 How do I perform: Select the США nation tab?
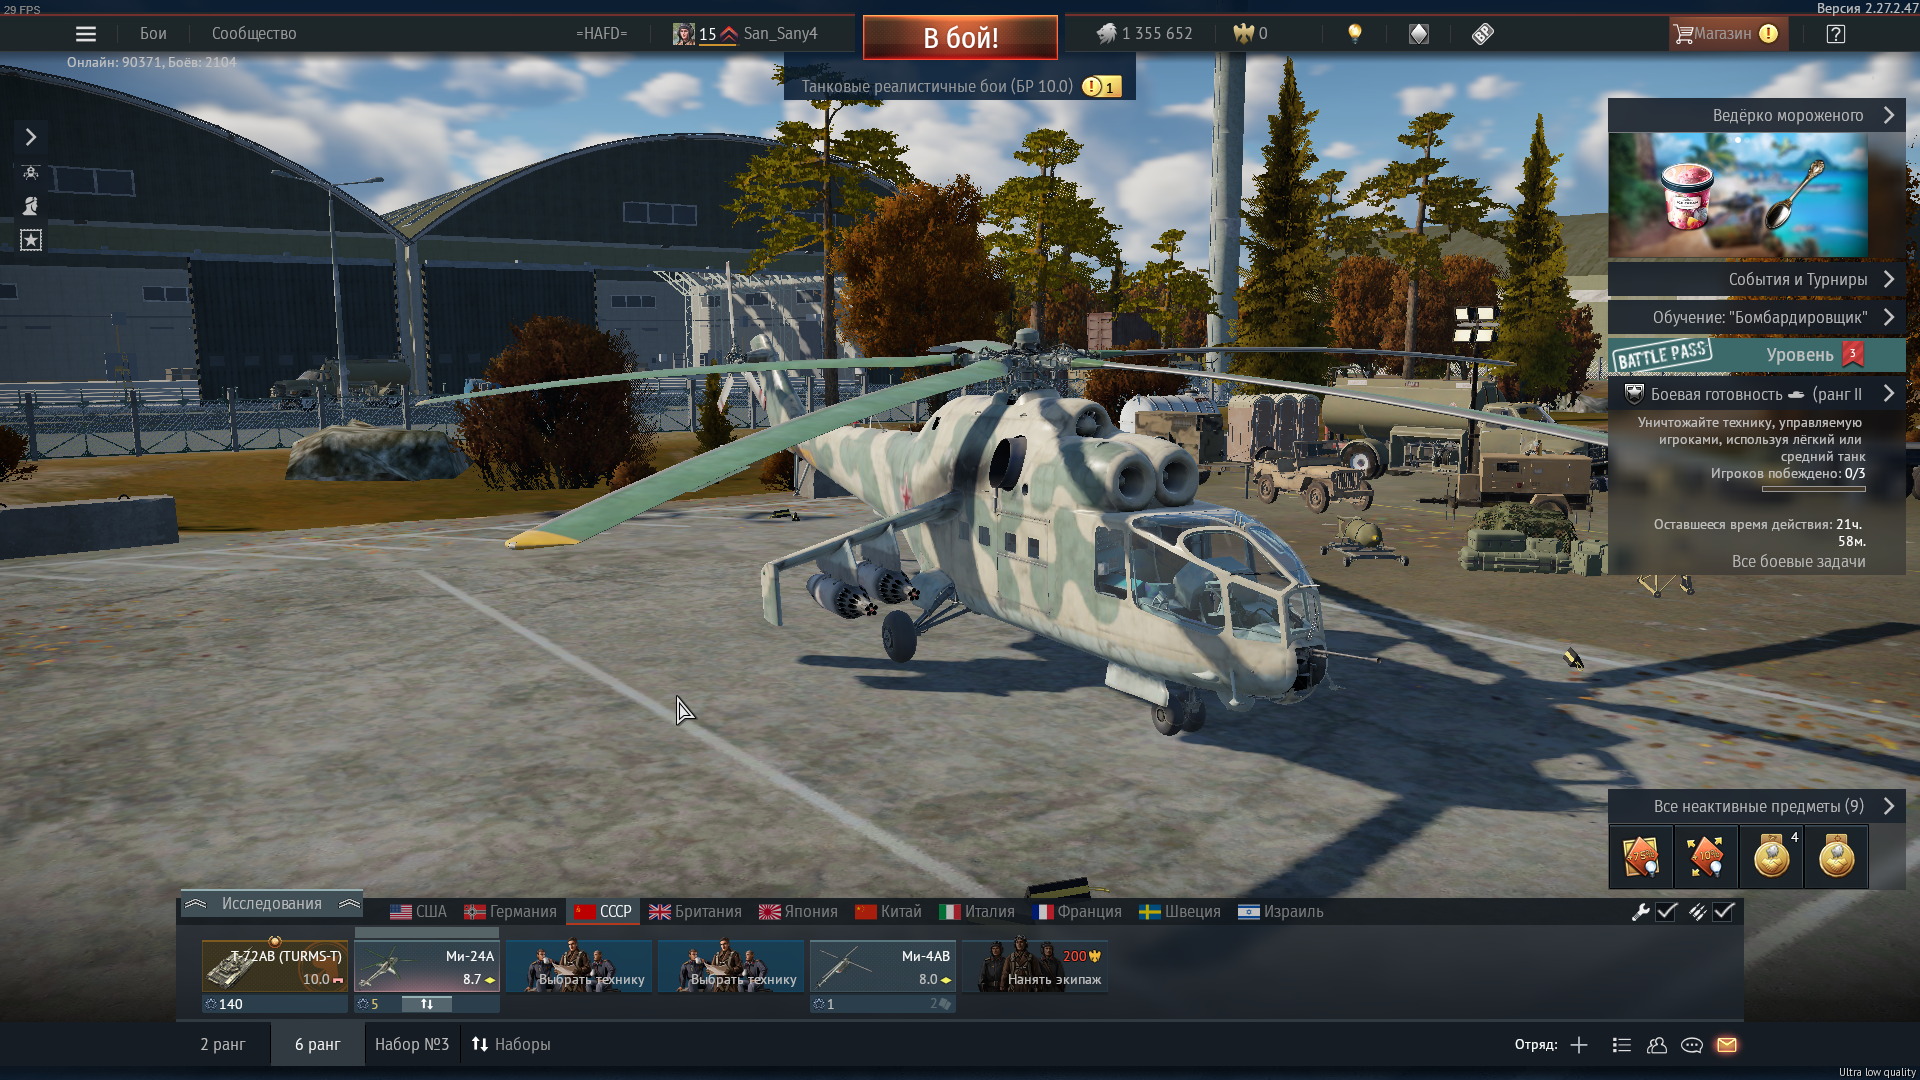point(418,912)
